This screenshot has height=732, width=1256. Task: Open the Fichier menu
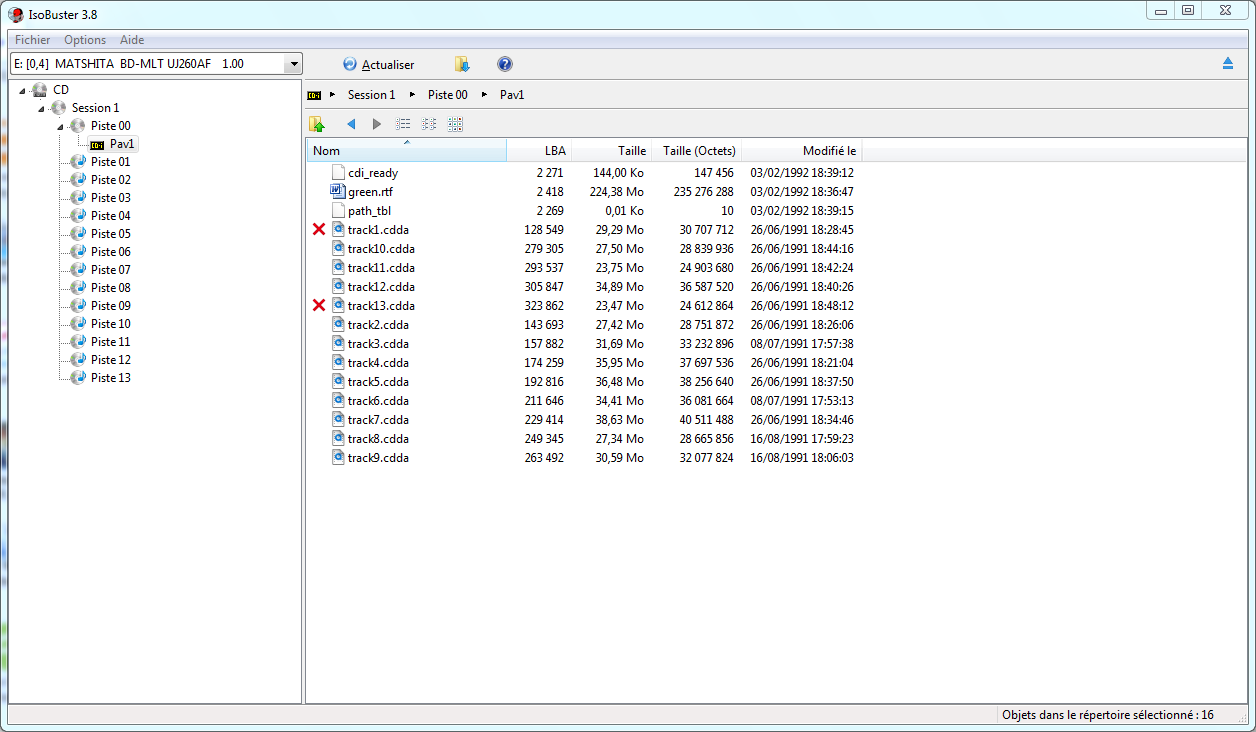click(x=33, y=40)
